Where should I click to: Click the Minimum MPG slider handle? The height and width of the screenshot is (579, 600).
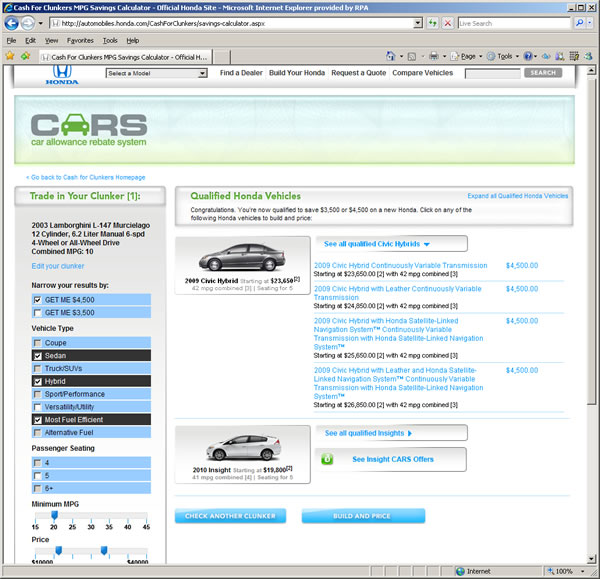54,515
